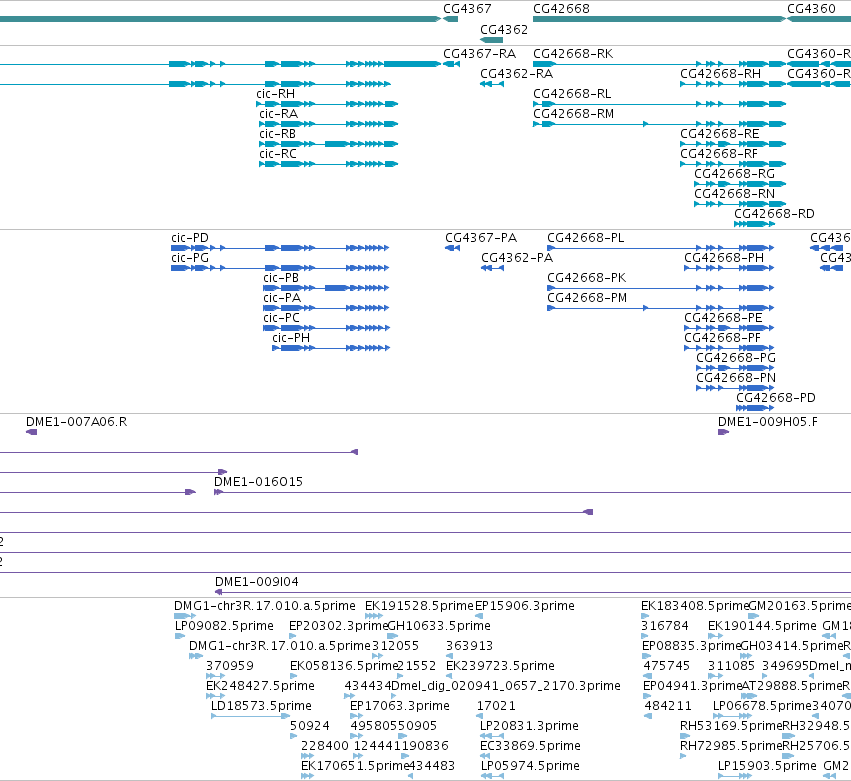This screenshot has height=781, width=851.
Task: Select the LD18573.5prime EST label
Action: coord(261,706)
